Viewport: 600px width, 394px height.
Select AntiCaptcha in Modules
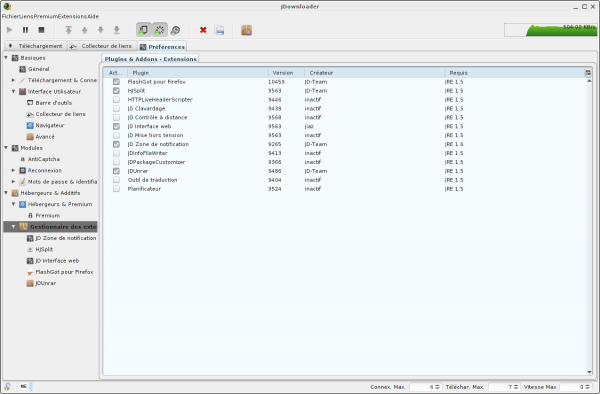[x=40, y=159]
